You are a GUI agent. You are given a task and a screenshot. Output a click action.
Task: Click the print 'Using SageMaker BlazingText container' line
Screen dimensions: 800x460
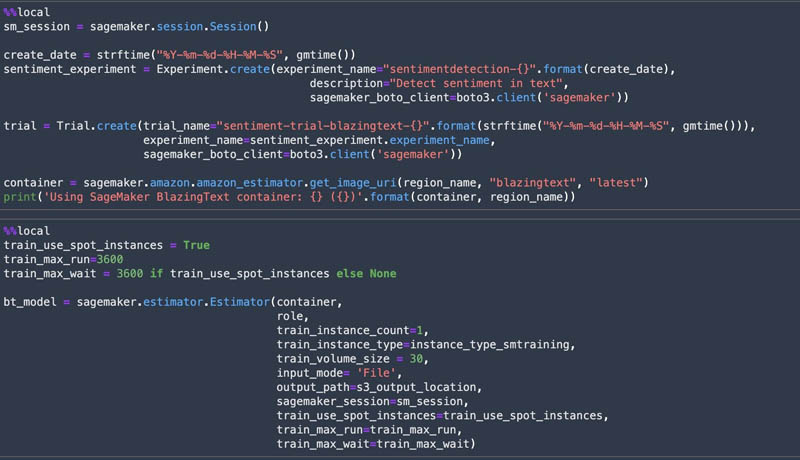pyautogui.click(x=289, y=197)
